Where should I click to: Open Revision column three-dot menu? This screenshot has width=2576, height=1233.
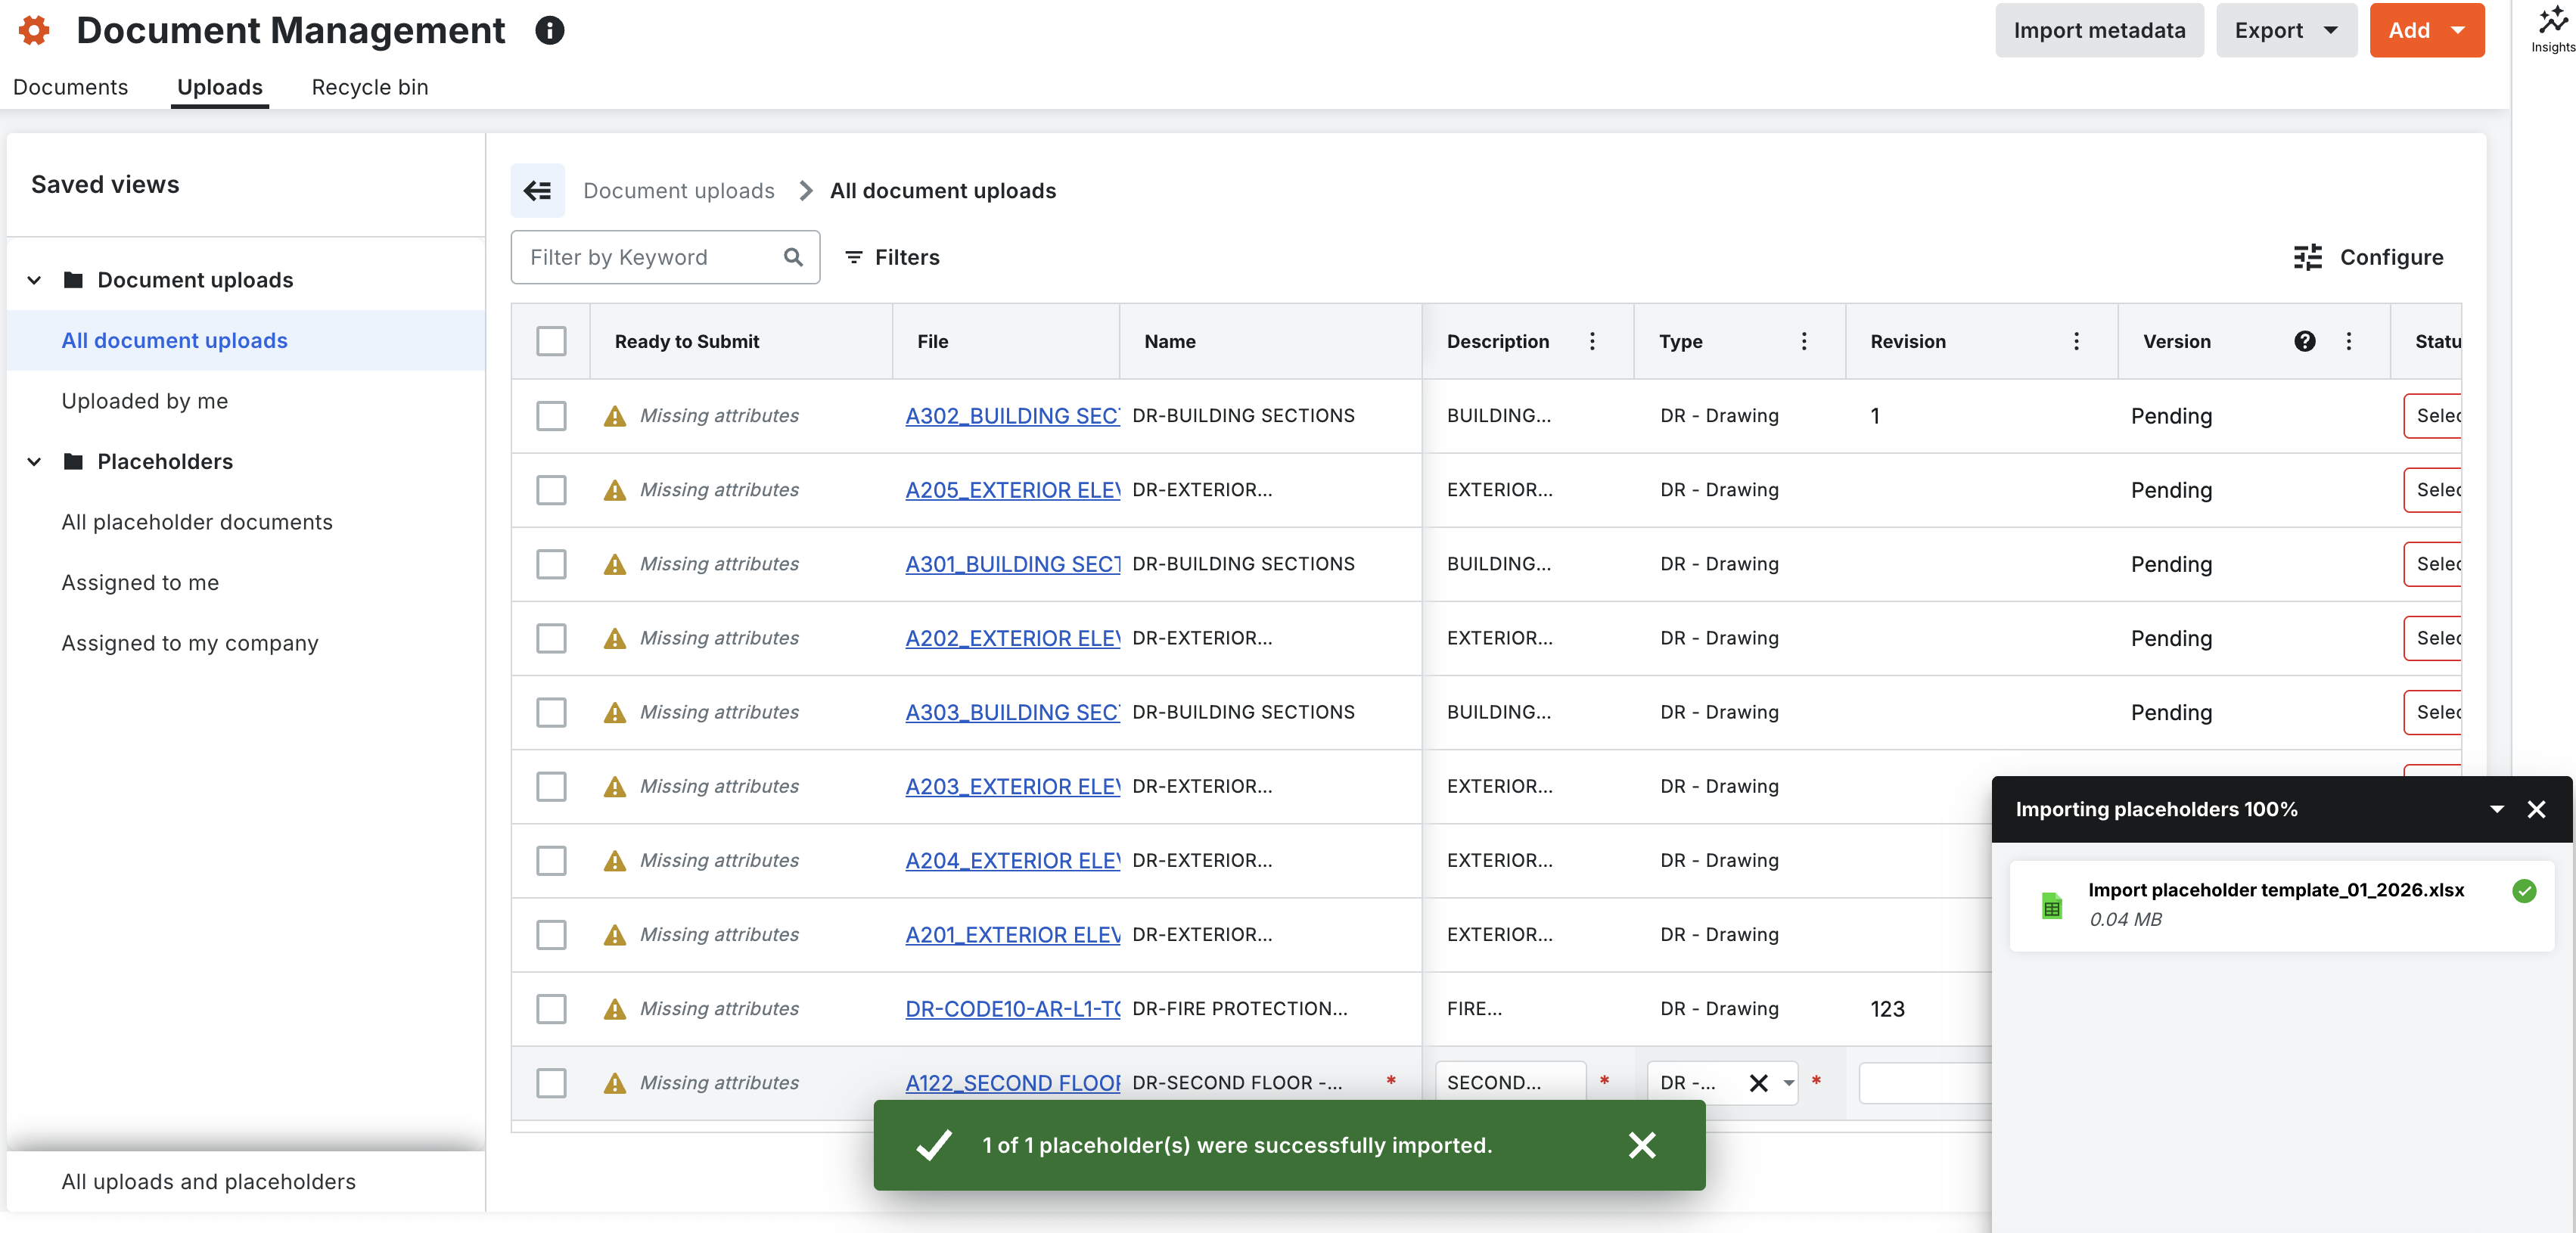pyautogui.click(x=2076, y=341)
